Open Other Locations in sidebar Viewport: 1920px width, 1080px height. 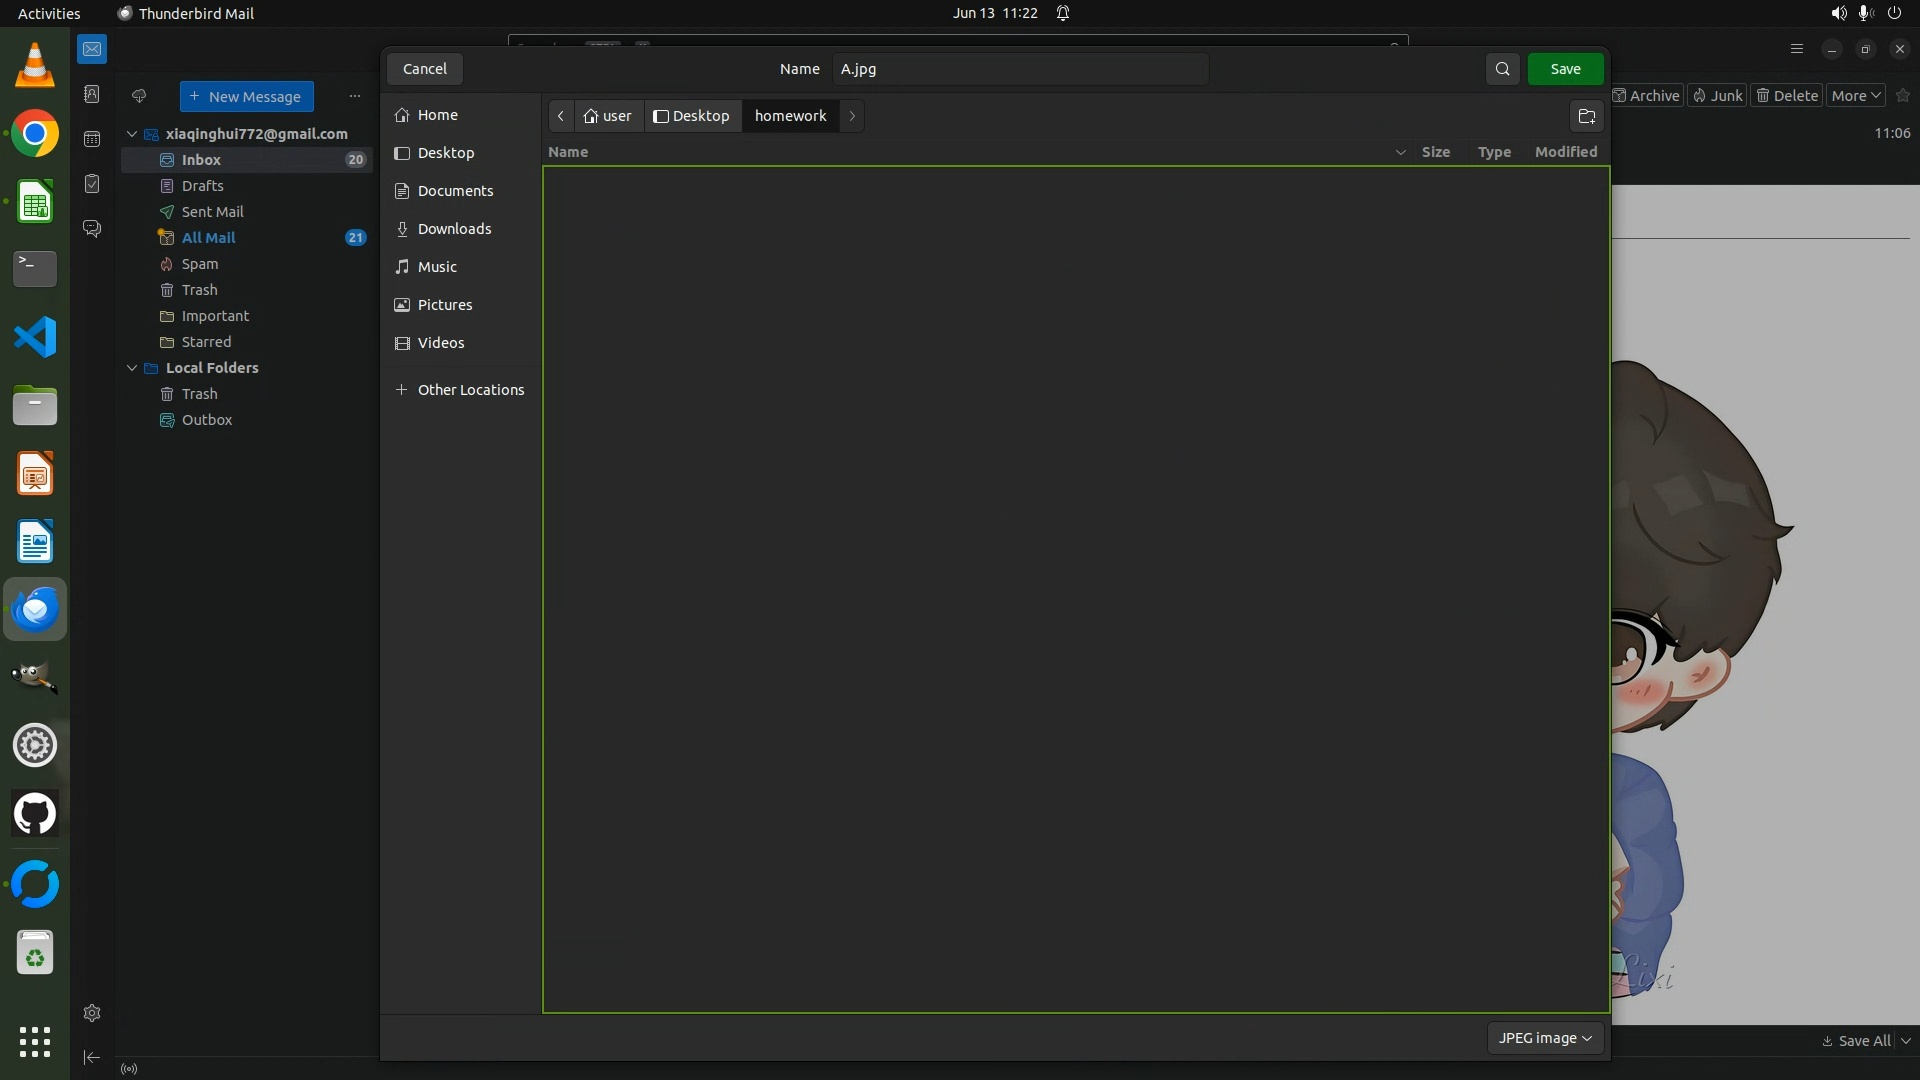pyautogui.click(x=470, y=390)
